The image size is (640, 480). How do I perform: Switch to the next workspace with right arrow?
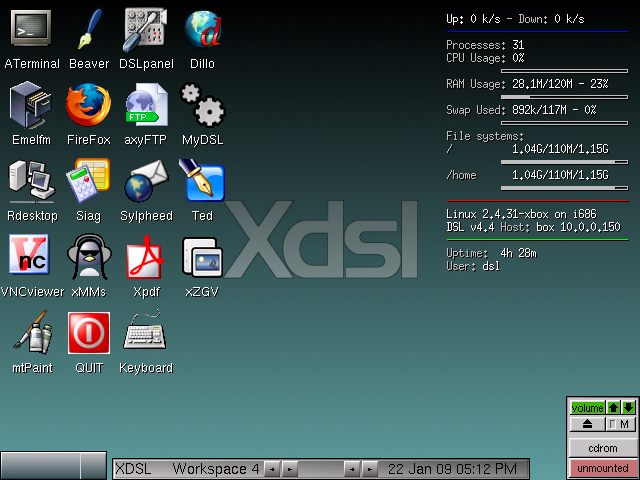tap(289, 468)
